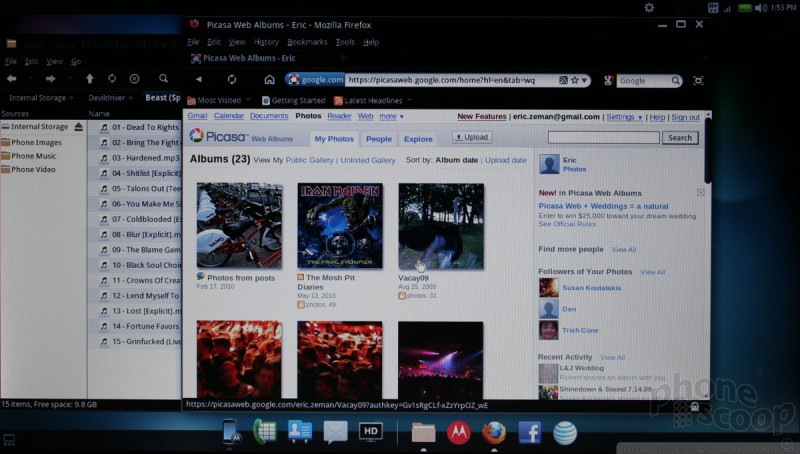Launch the HD multimedia dock icon

pos(370,432)
